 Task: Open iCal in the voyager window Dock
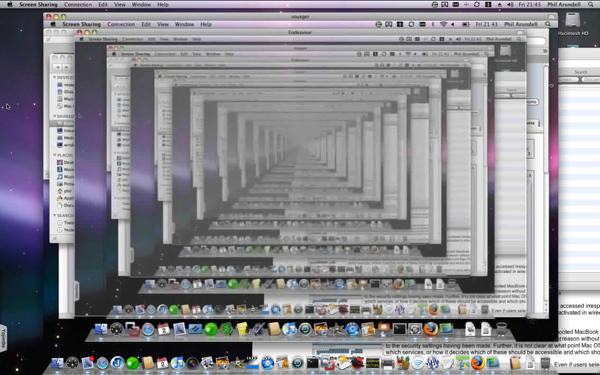click(164, 329)
